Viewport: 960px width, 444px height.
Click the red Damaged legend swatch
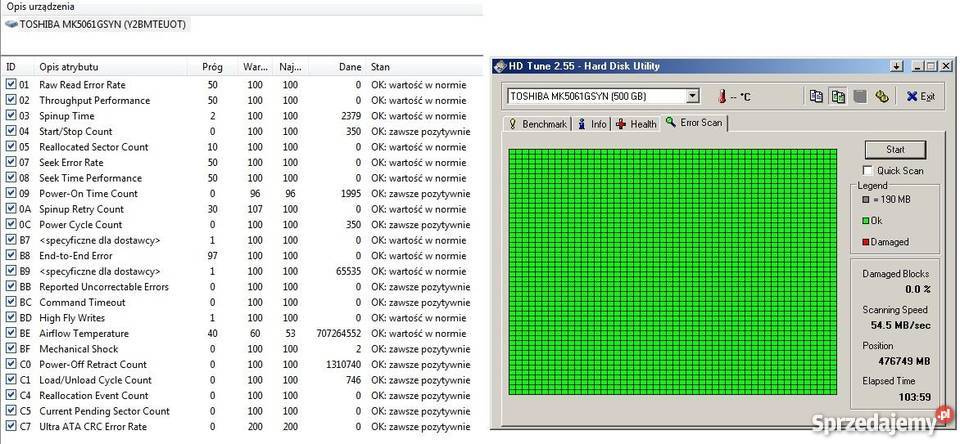pyautogui.click(x=864, y=242)
